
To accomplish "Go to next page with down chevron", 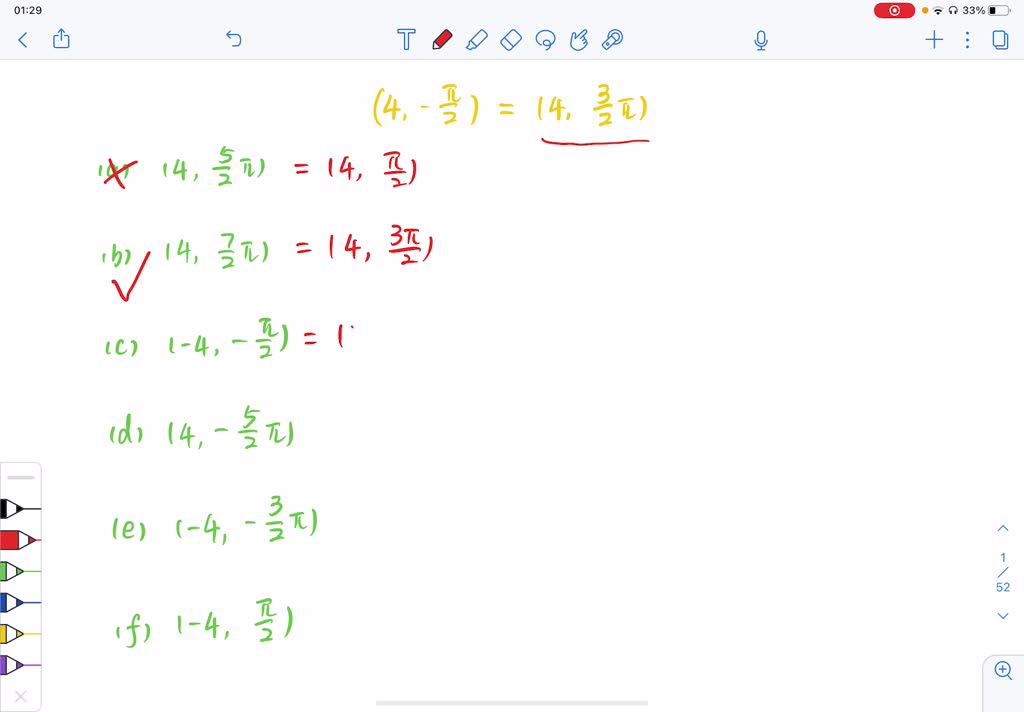I will tap(1002, 616).
